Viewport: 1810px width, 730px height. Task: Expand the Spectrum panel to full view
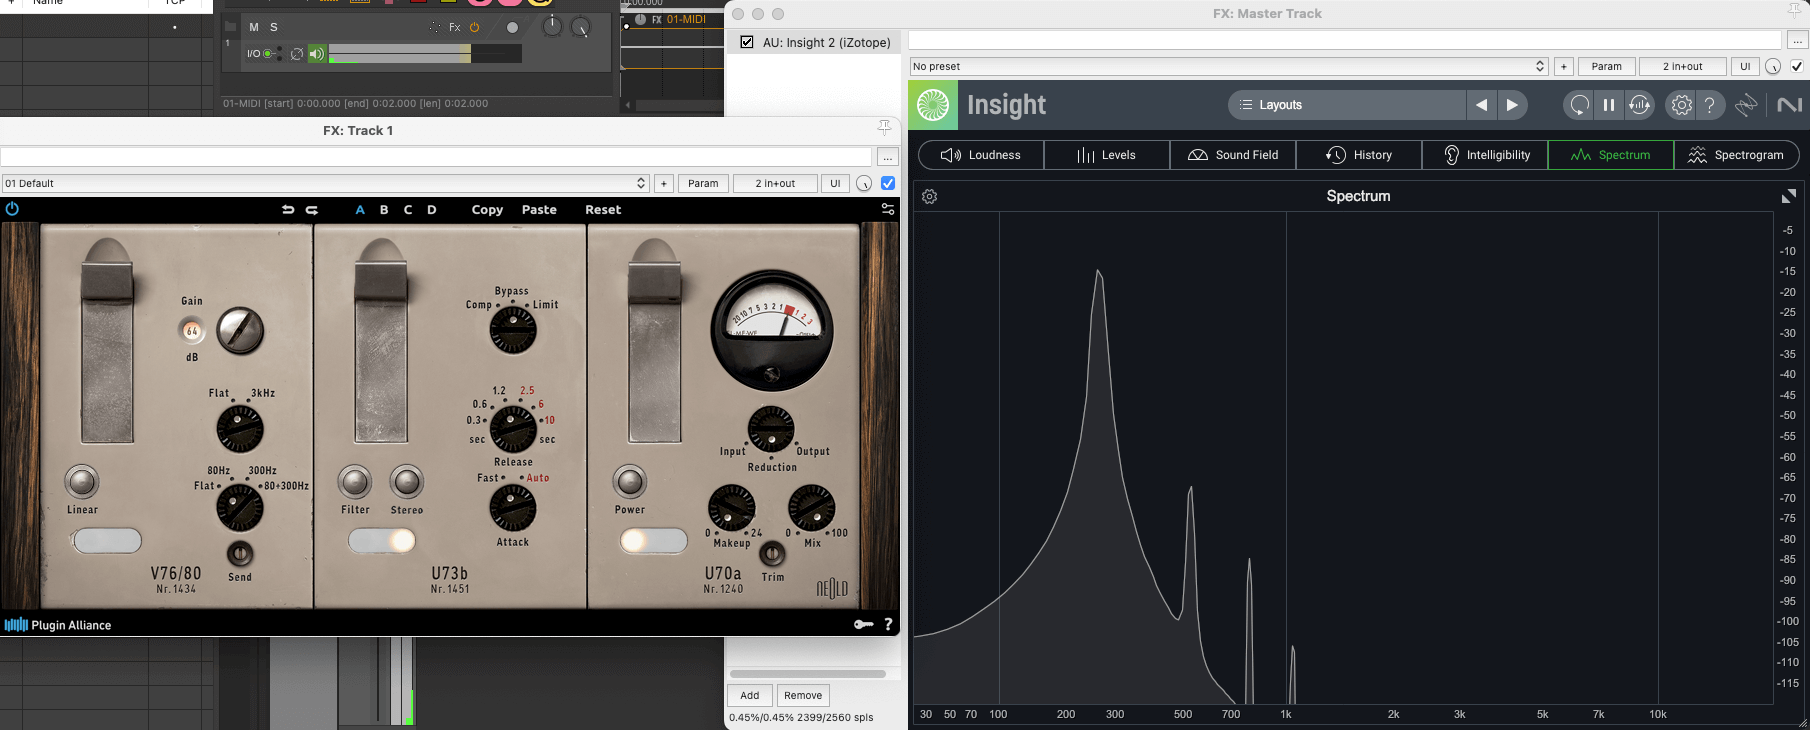1788,197
